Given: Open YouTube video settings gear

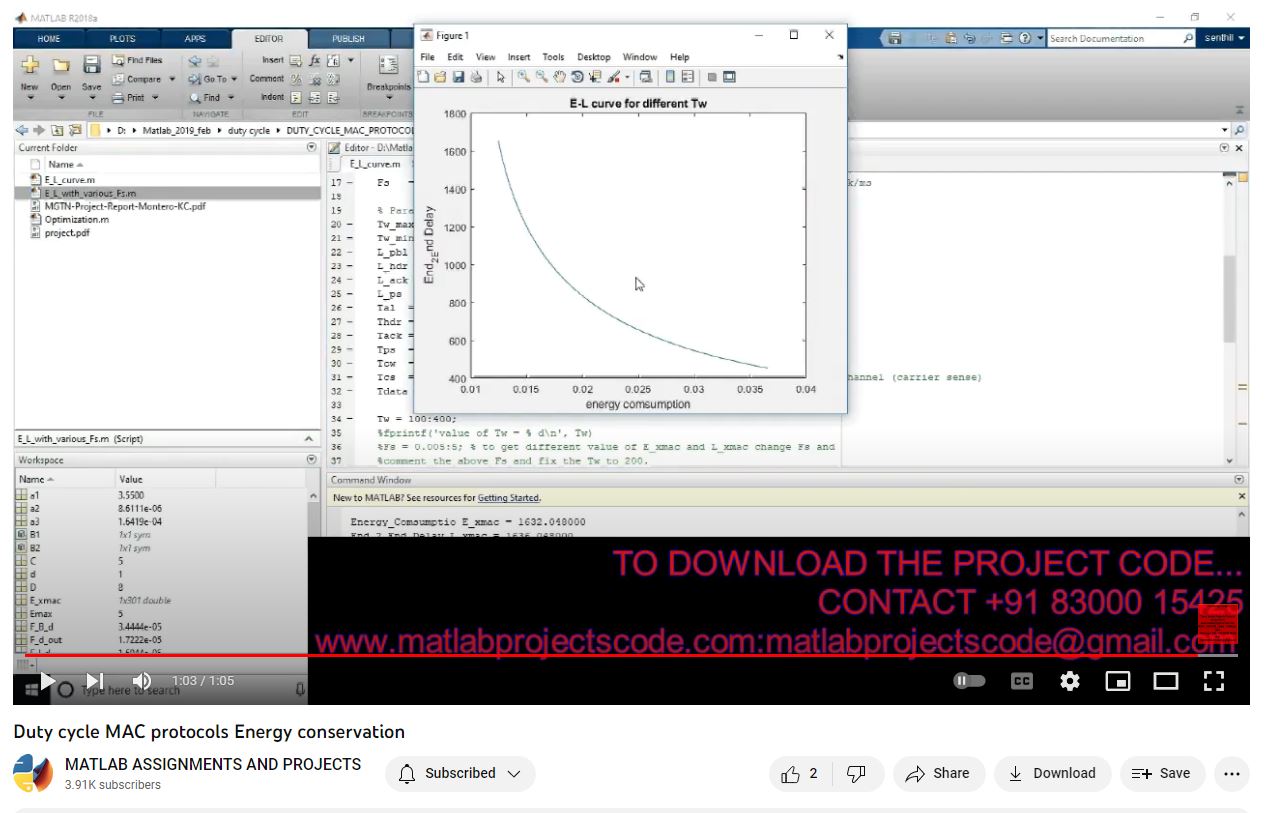Looking at the screenshot, I should 1070,681.
